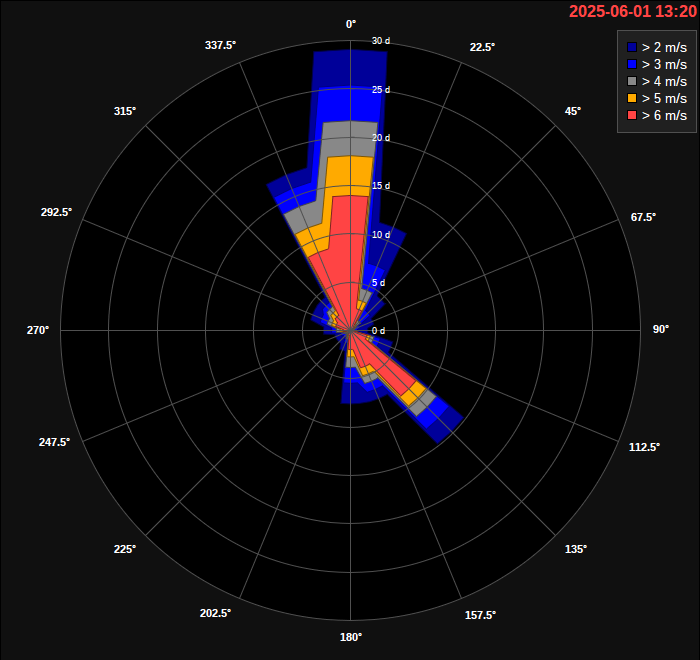Click the 337.5° direction label

221,45
